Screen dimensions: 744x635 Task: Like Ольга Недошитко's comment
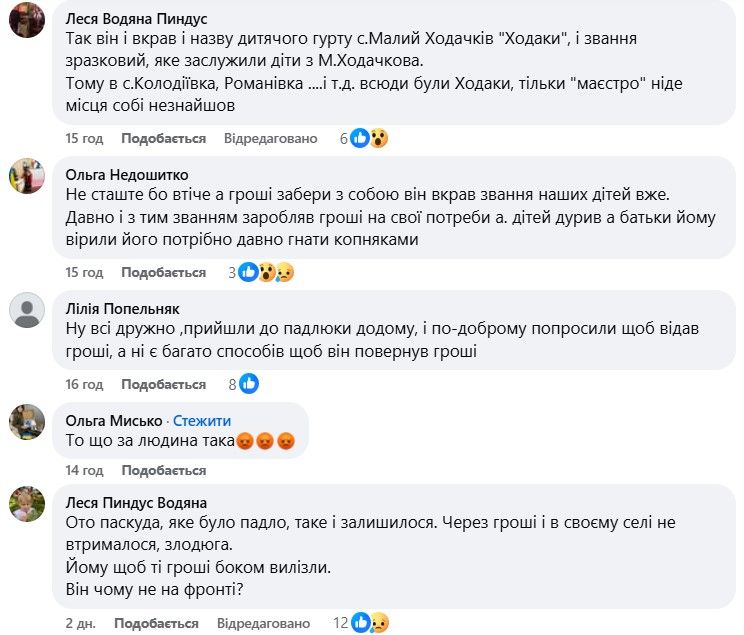163,273
